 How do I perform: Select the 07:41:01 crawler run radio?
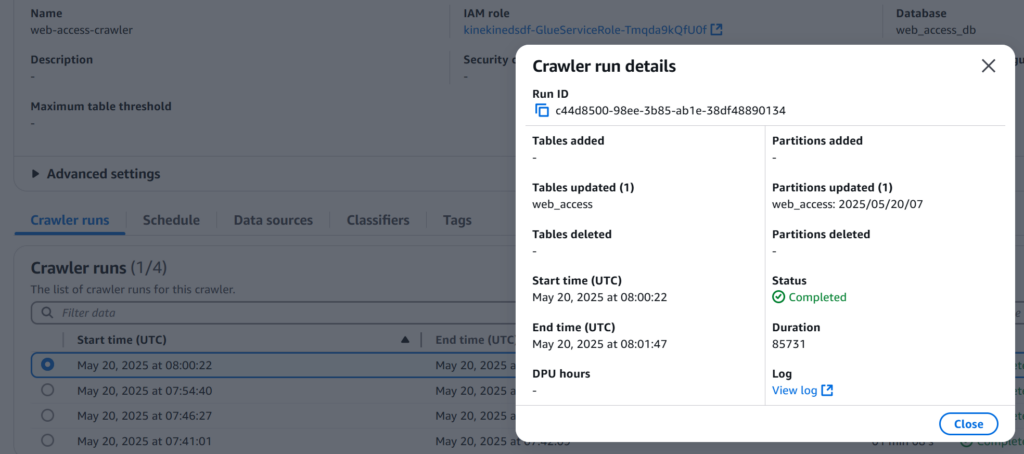[48, 440]
